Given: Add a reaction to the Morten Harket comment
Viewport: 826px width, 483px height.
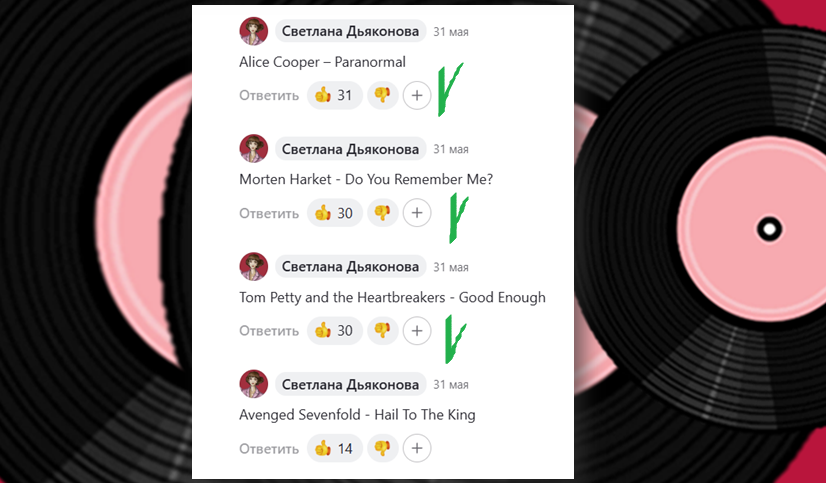Looking at the screenshot, I should 417,213.
